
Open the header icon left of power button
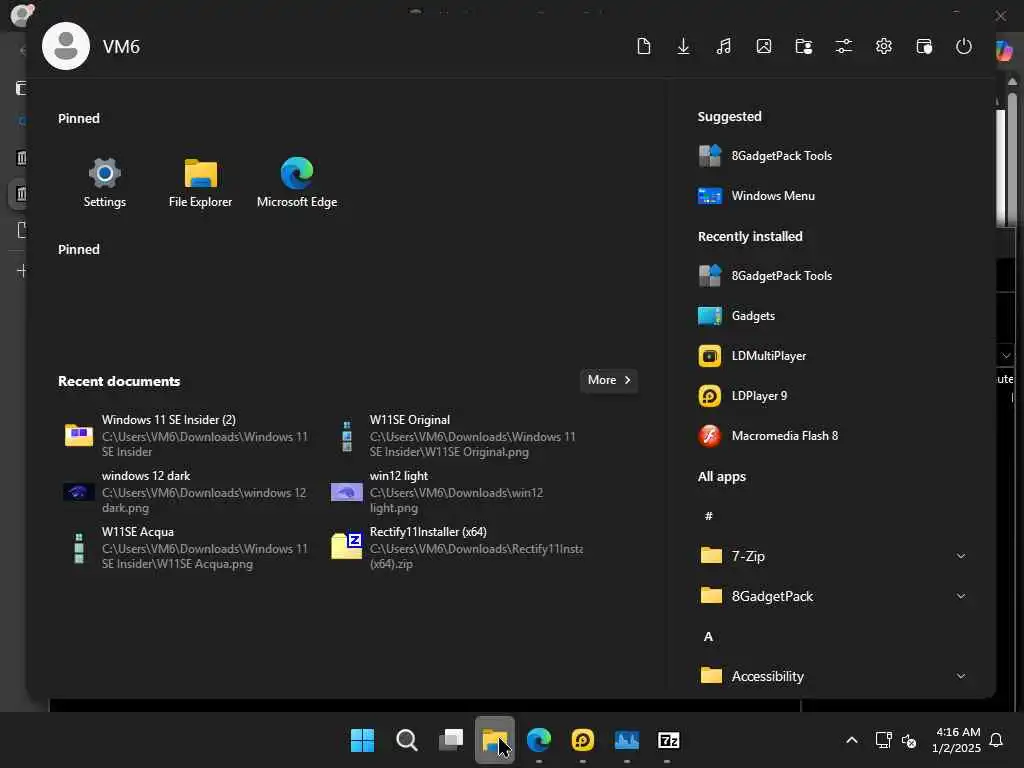pos(923,46)
